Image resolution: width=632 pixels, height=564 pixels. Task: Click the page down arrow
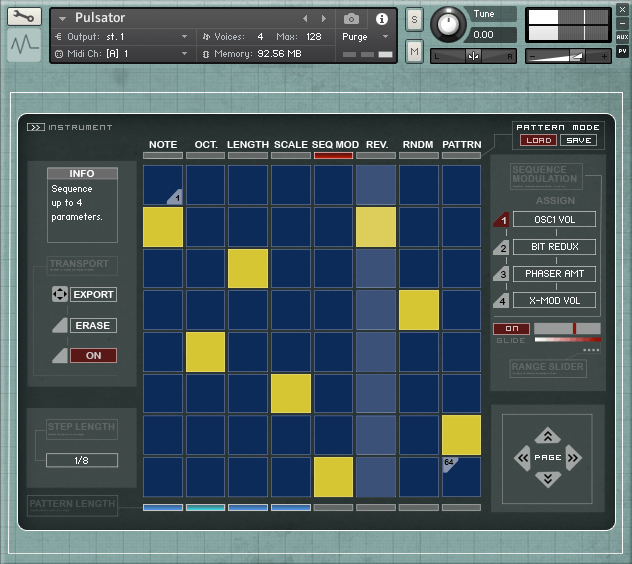coord(547,480)
